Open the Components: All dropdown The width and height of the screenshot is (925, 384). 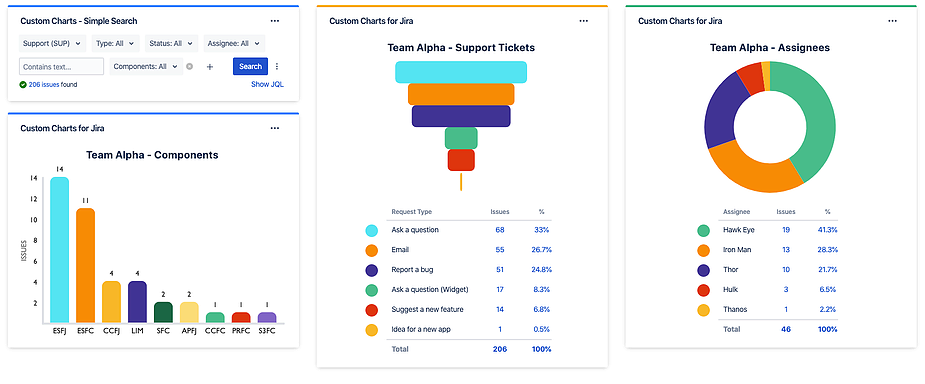(x=145, y=67)
